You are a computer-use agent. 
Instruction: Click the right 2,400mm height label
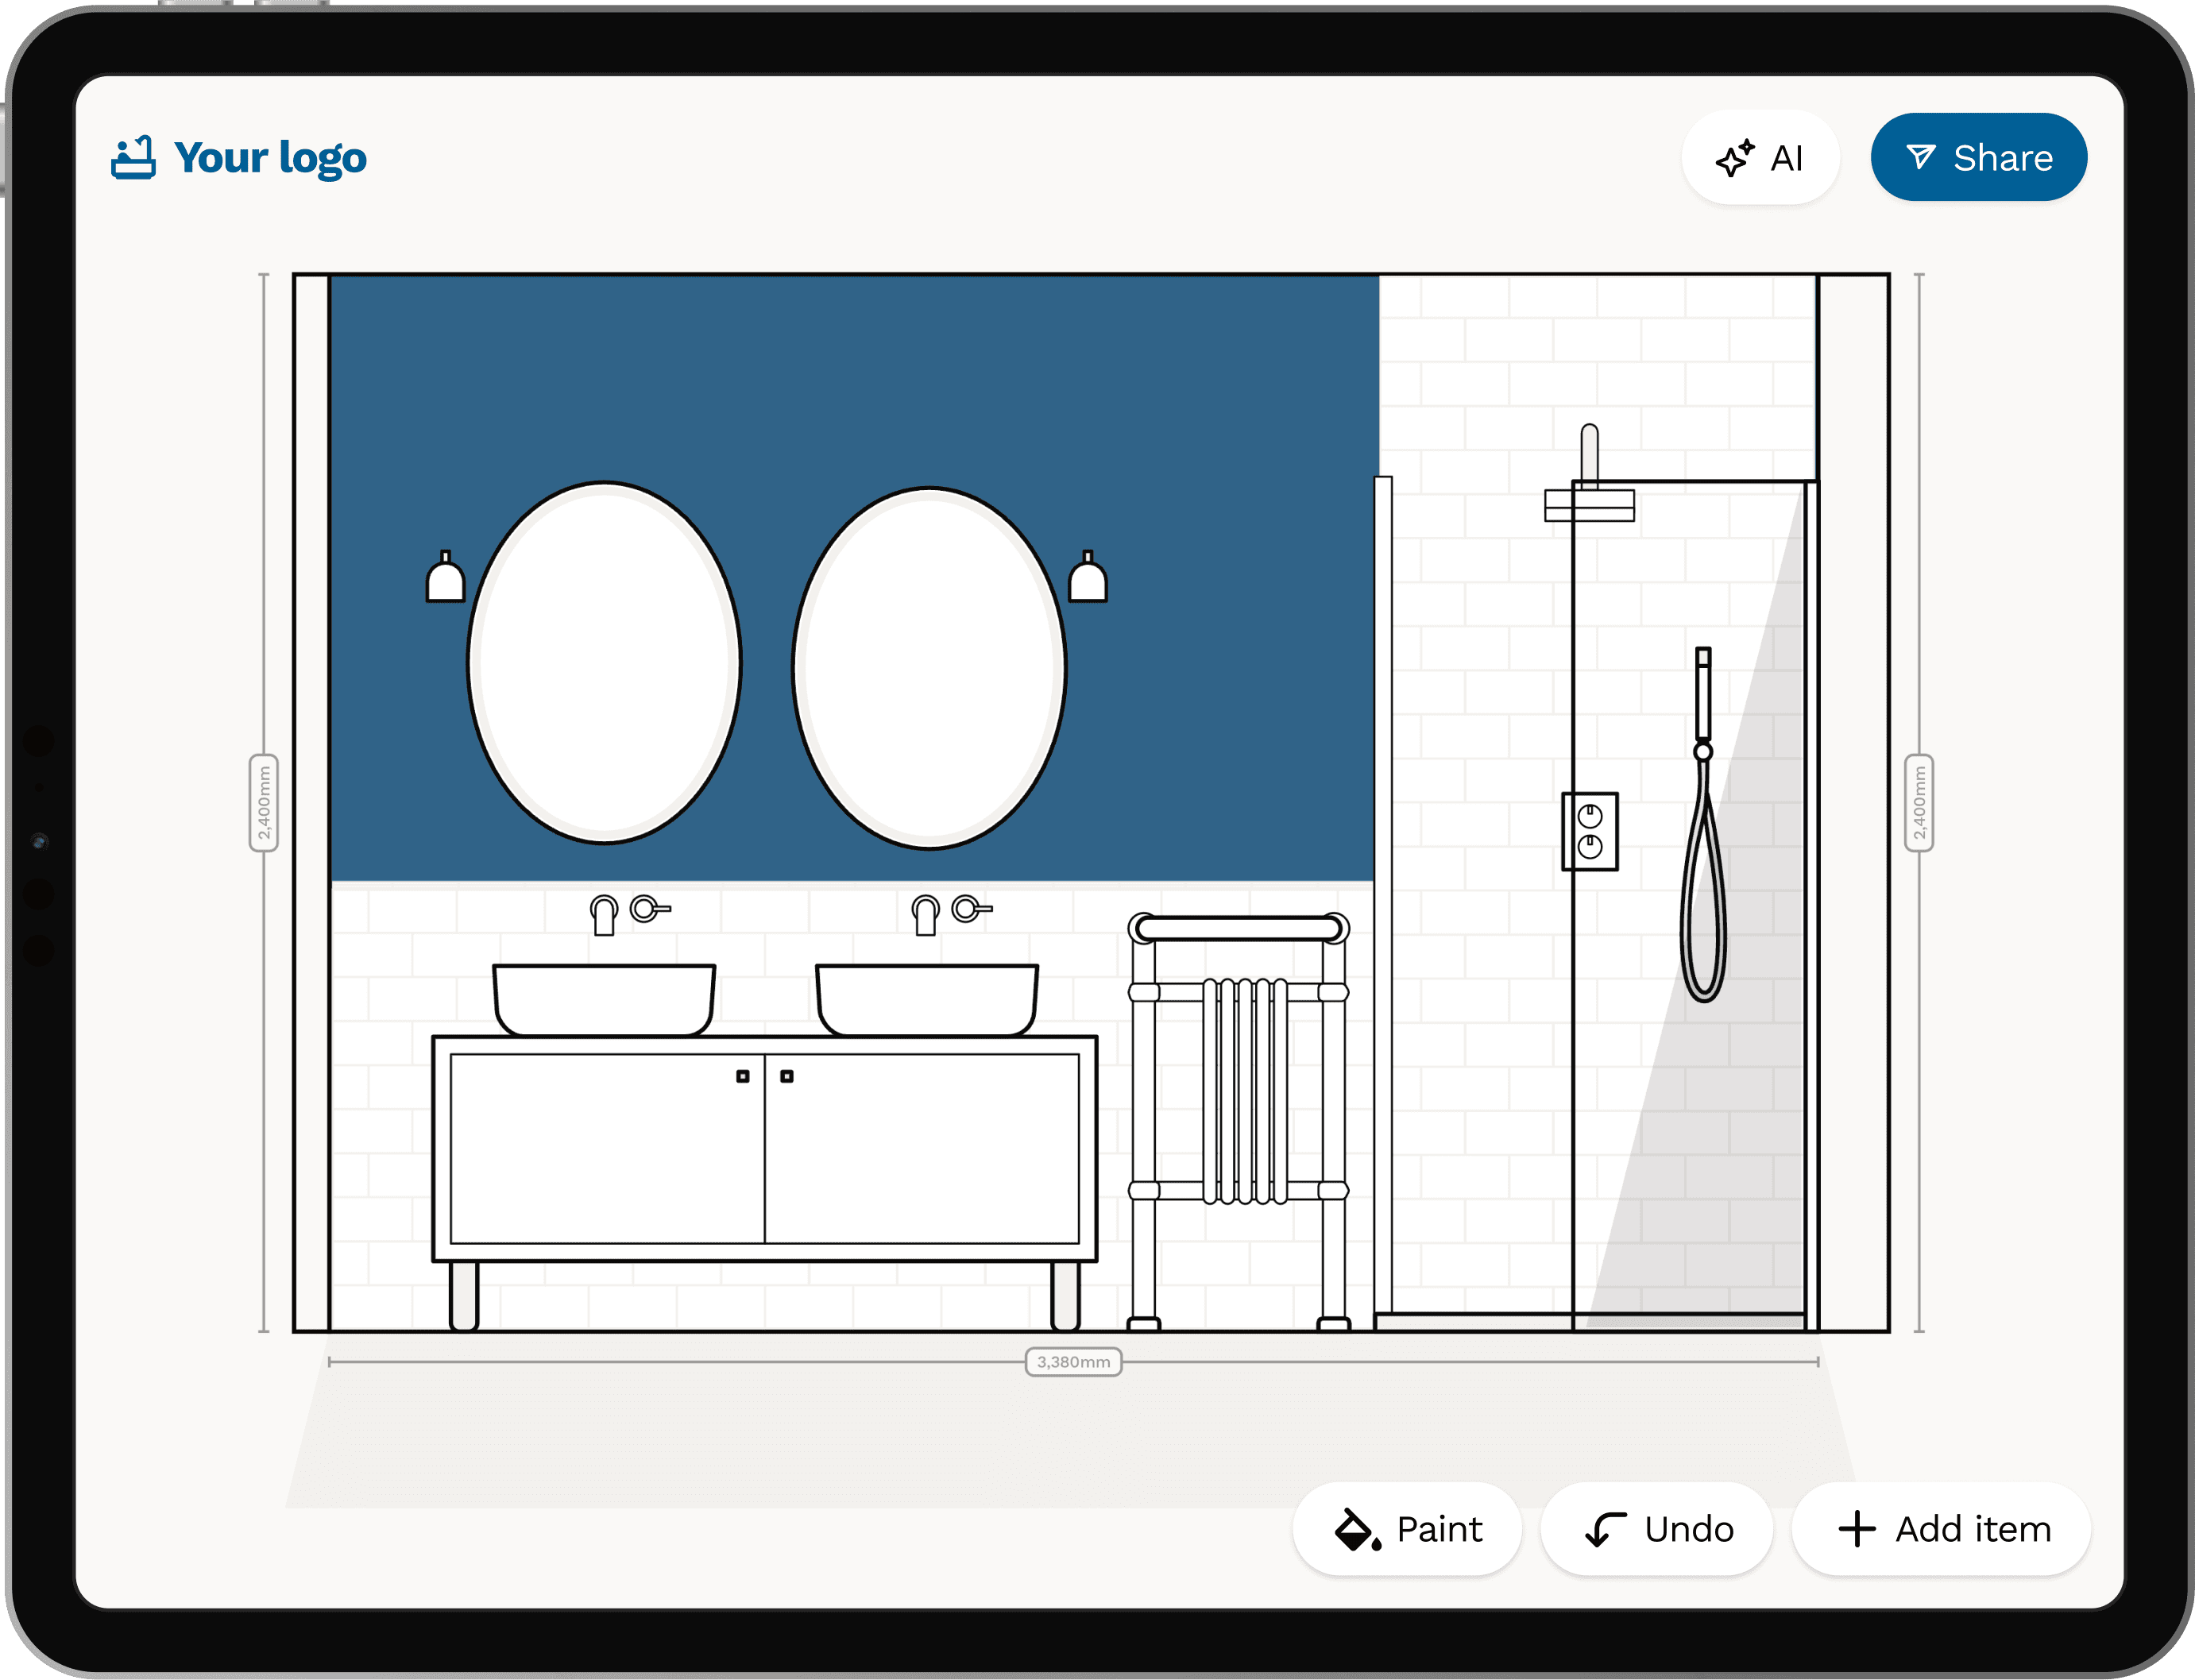click(1919, 803)
